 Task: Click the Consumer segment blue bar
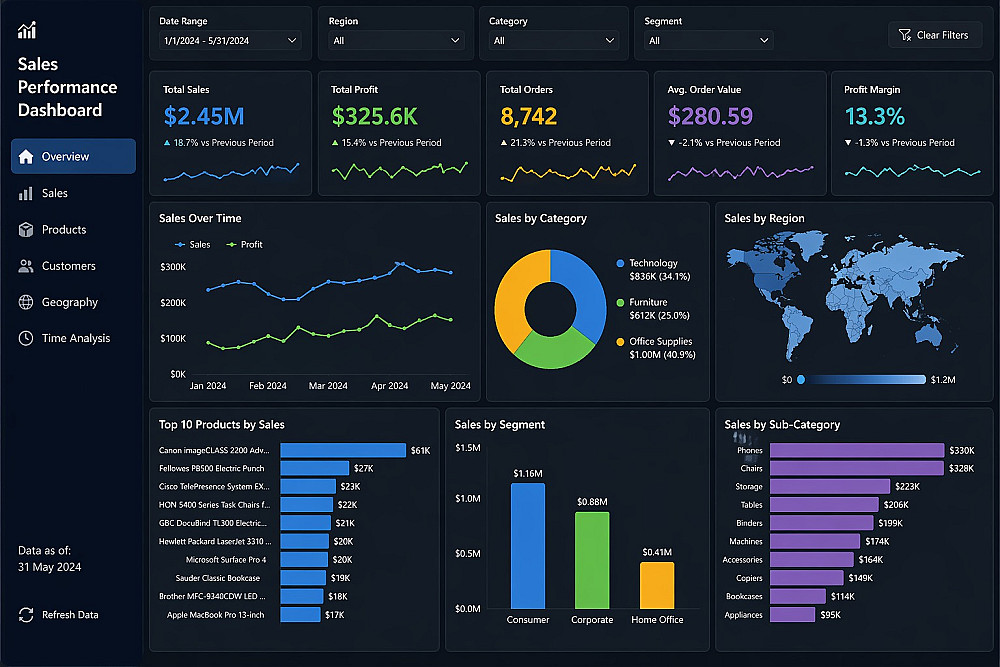pos(528,546)
